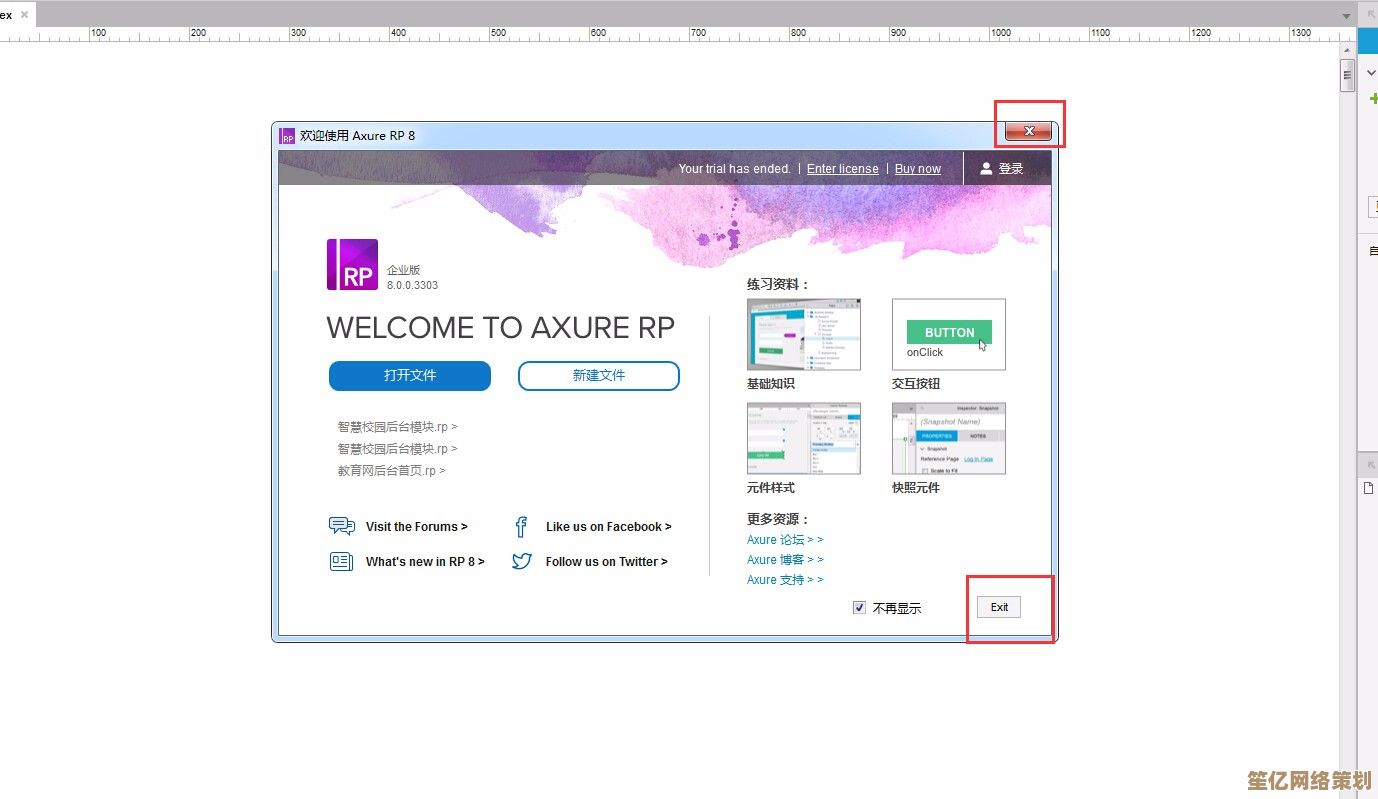1378x799 pixels.
Task: Click the Facebook icon
Action: click(521, 526)
